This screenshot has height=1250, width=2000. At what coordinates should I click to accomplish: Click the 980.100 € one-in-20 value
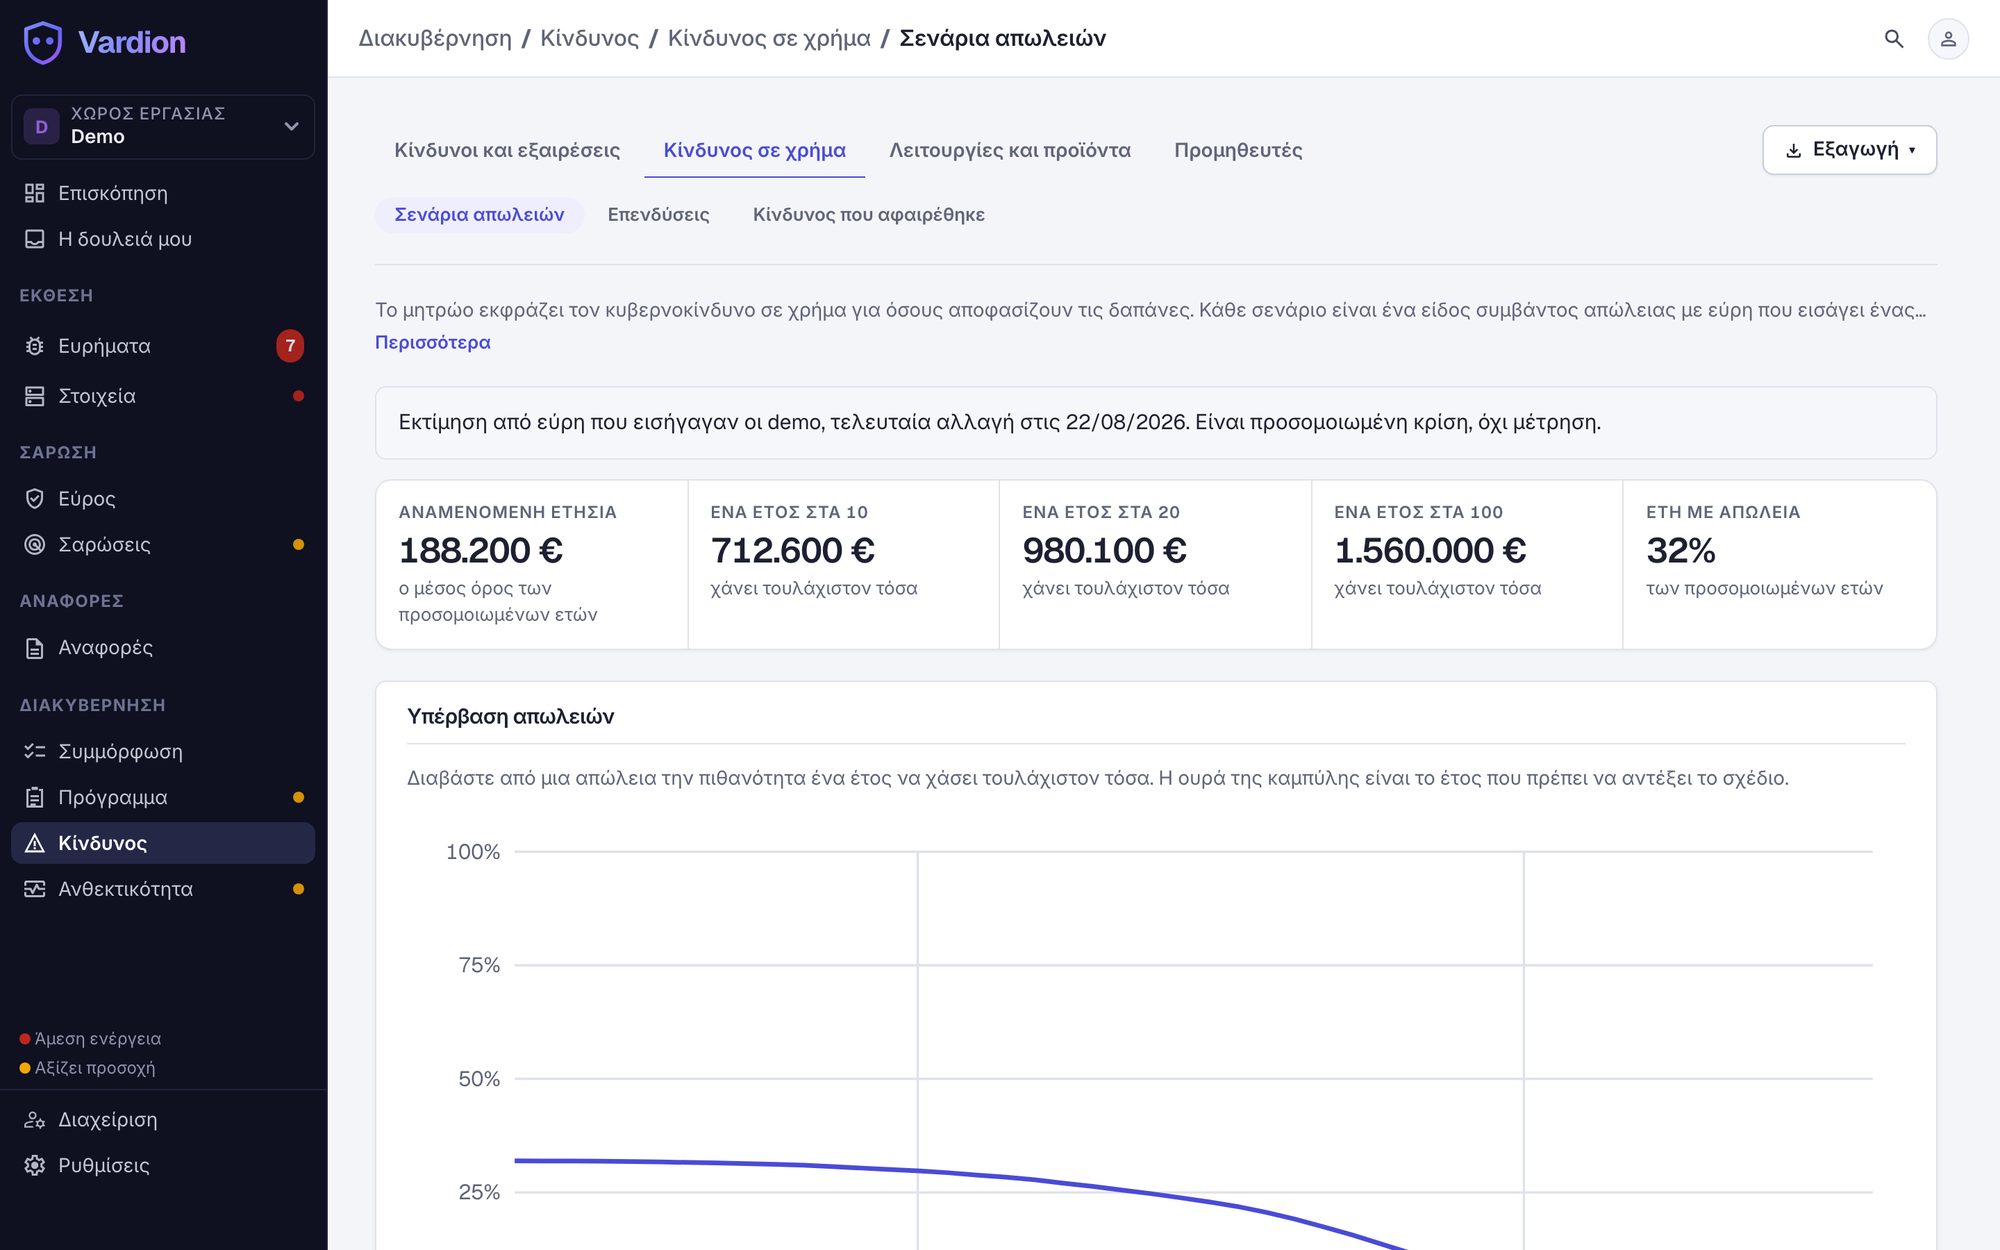pos(1104,550)
